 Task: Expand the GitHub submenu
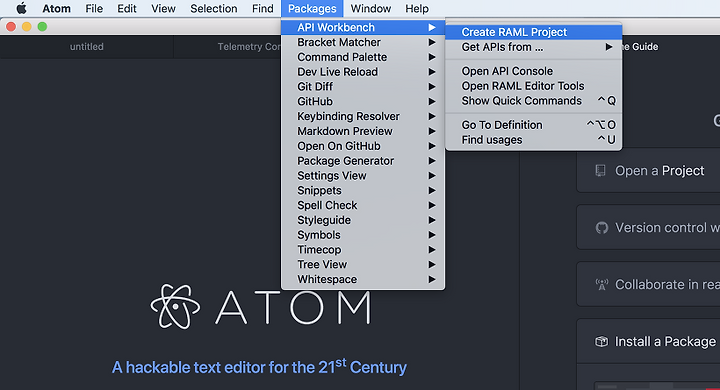(363, 102)
